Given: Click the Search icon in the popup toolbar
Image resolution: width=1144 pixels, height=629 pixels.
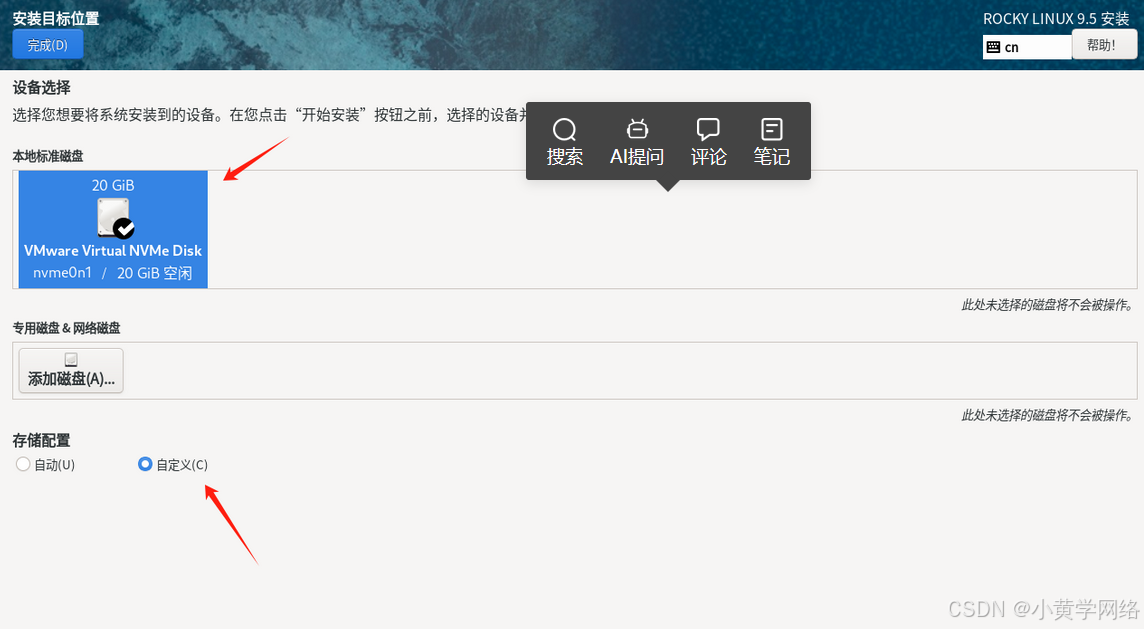Looking at the screenshot, I should pos(564,130).
